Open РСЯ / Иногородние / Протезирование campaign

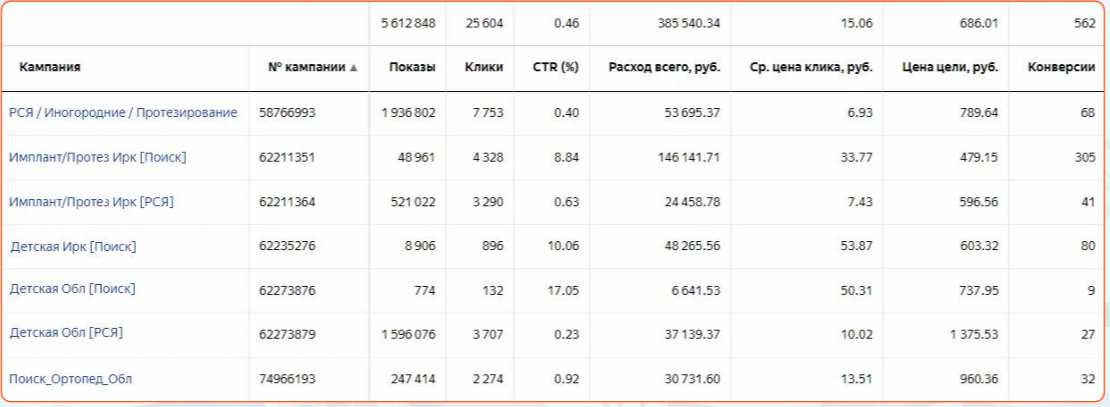click(x=123, y=113)
